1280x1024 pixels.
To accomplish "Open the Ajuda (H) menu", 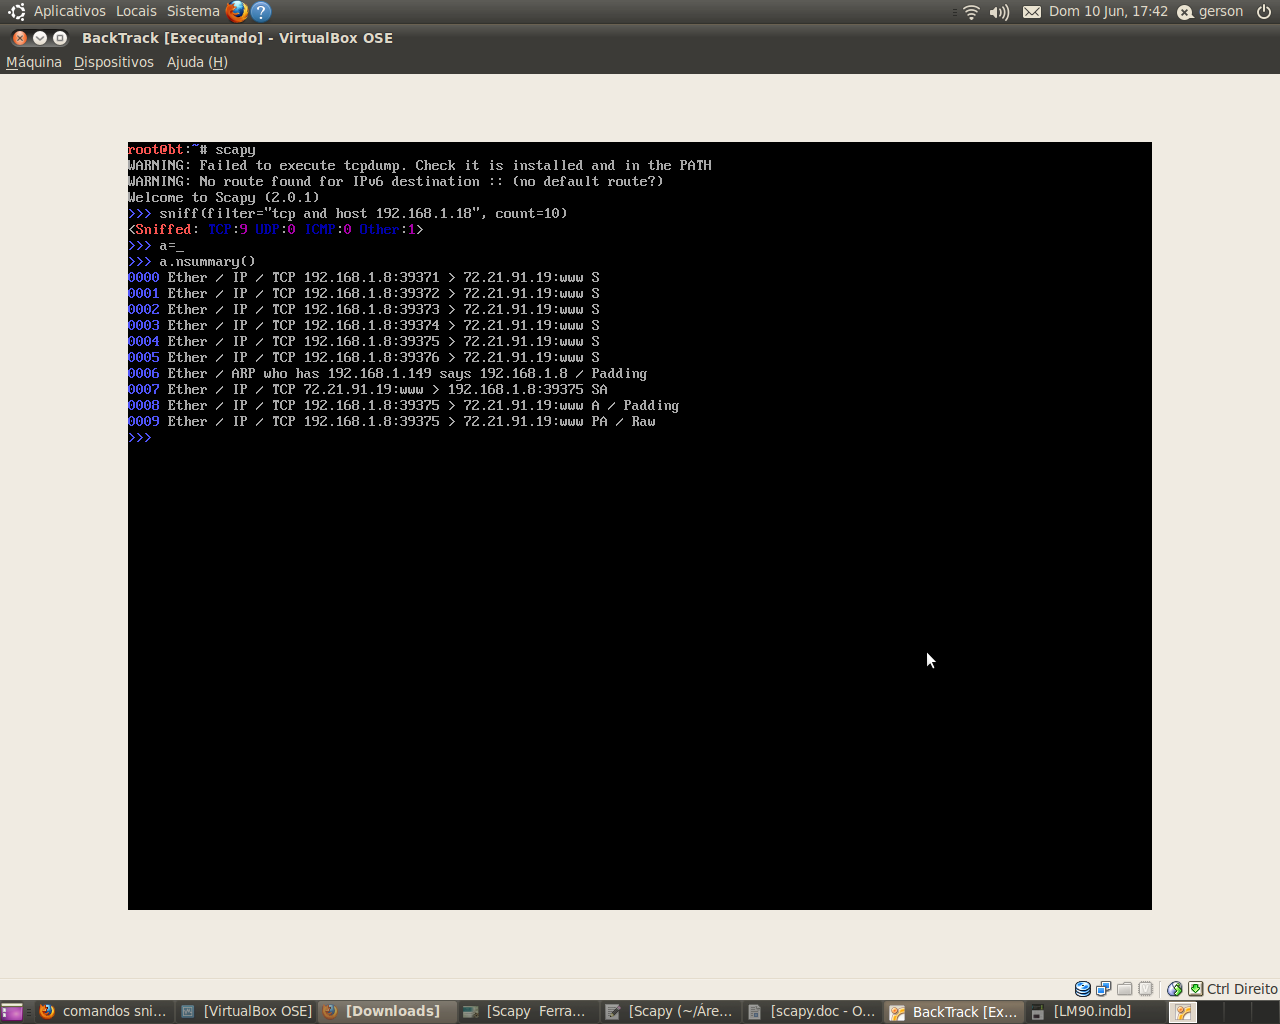I will 197,62.
